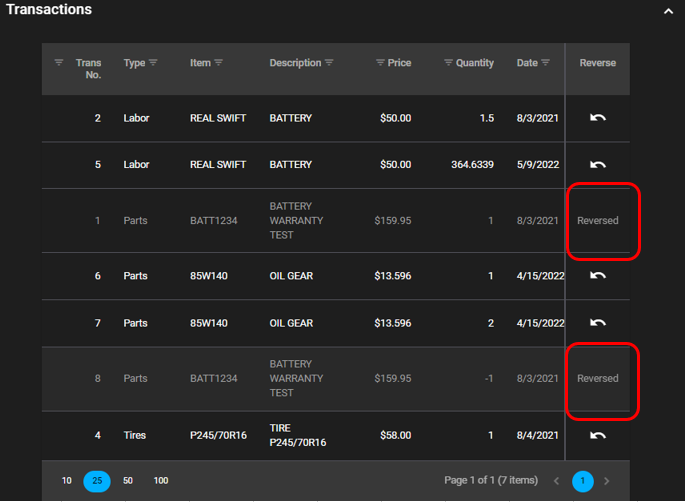Reverse transaction number 5
Viewport: 685px width, 502px height.
click(x=597, y=165)
